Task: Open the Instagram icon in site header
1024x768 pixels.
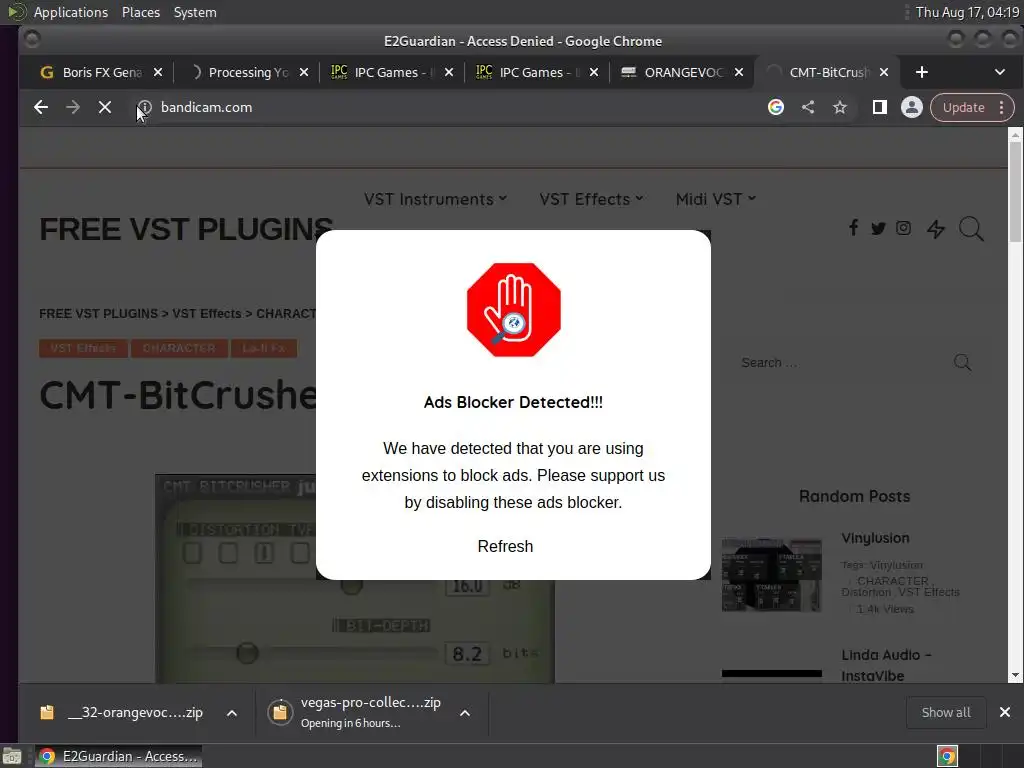Action: pos(903,228)
